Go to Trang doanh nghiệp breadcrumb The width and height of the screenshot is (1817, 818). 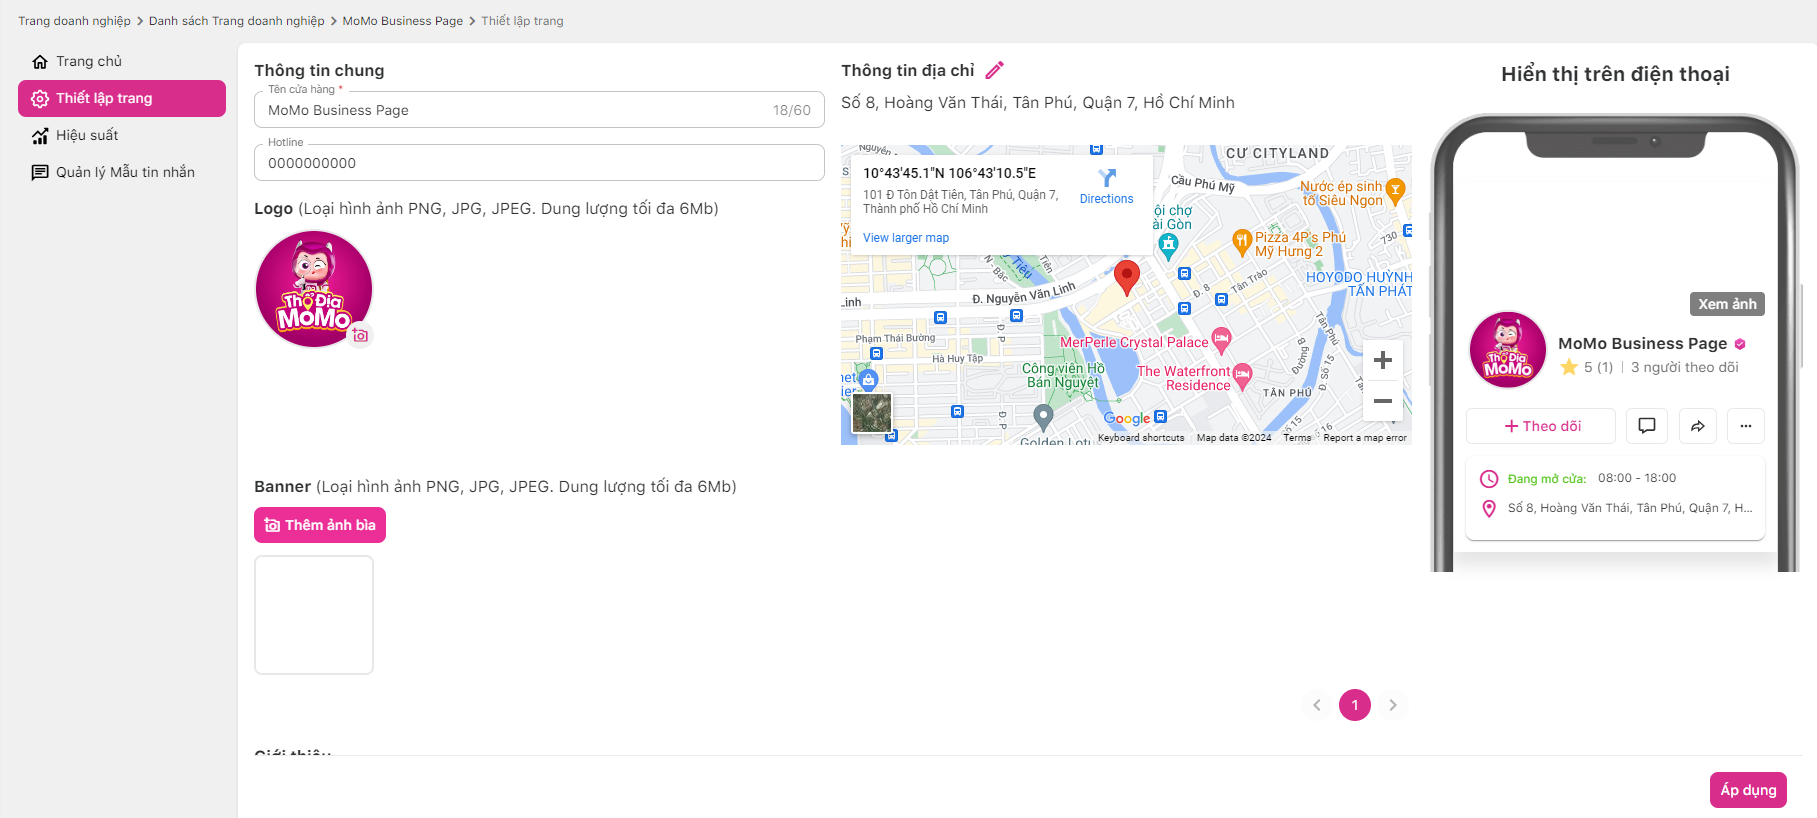(x=74, y=21)
